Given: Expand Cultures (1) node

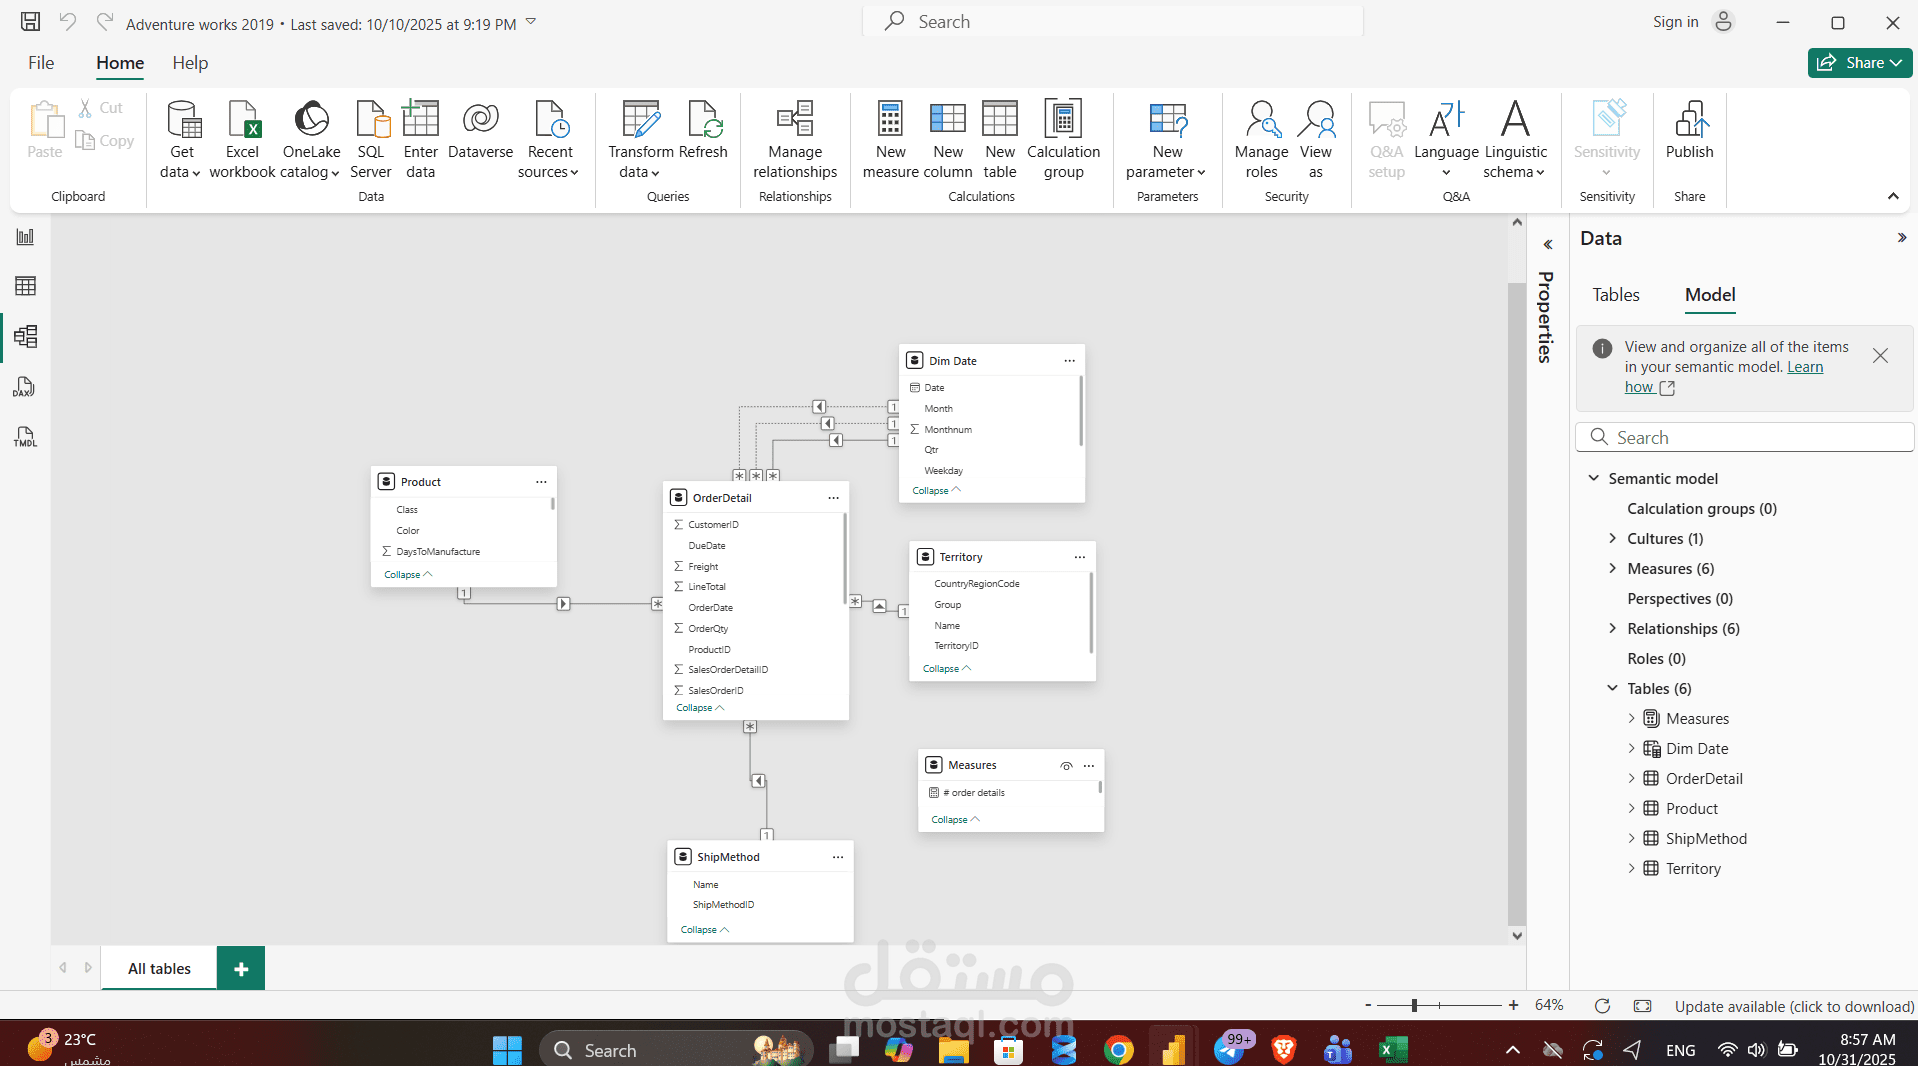Looking at the screenshot, I should tap(1612, 538).
